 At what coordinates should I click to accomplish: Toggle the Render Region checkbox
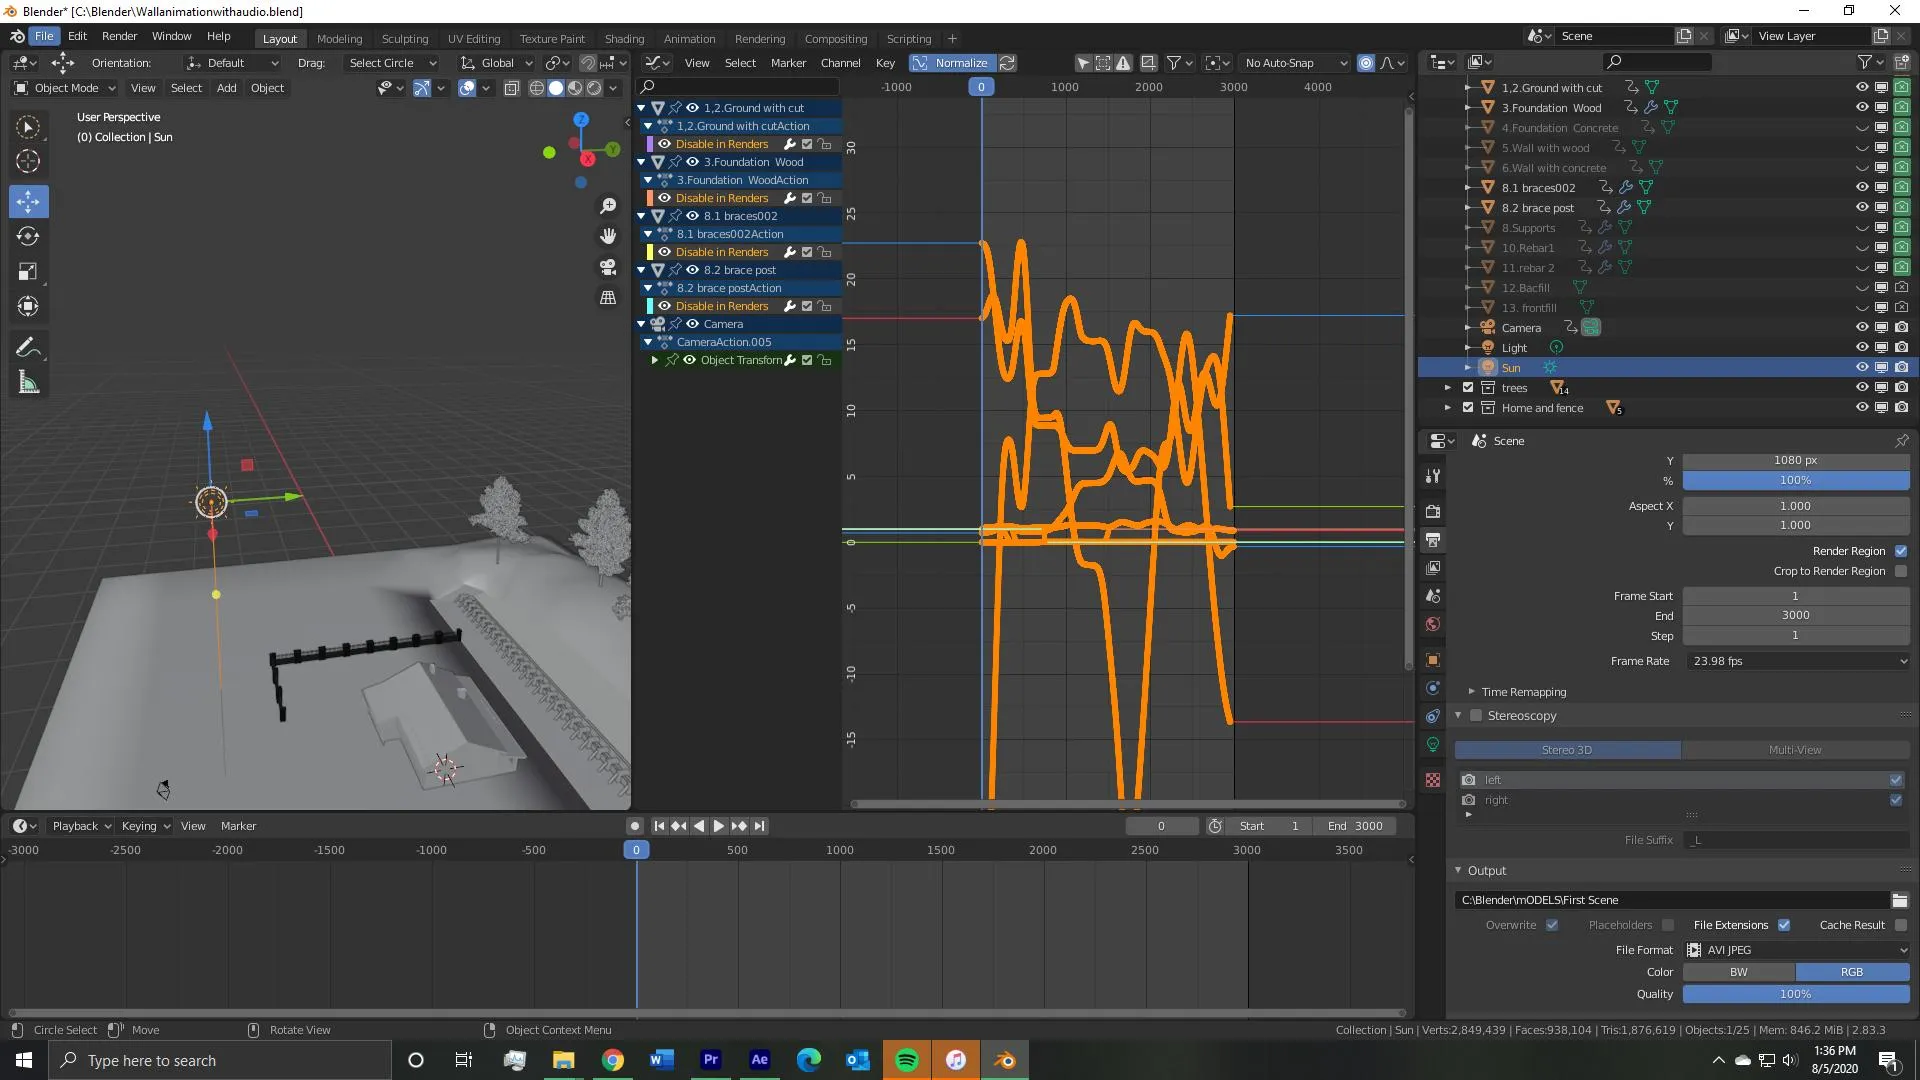1901,551
